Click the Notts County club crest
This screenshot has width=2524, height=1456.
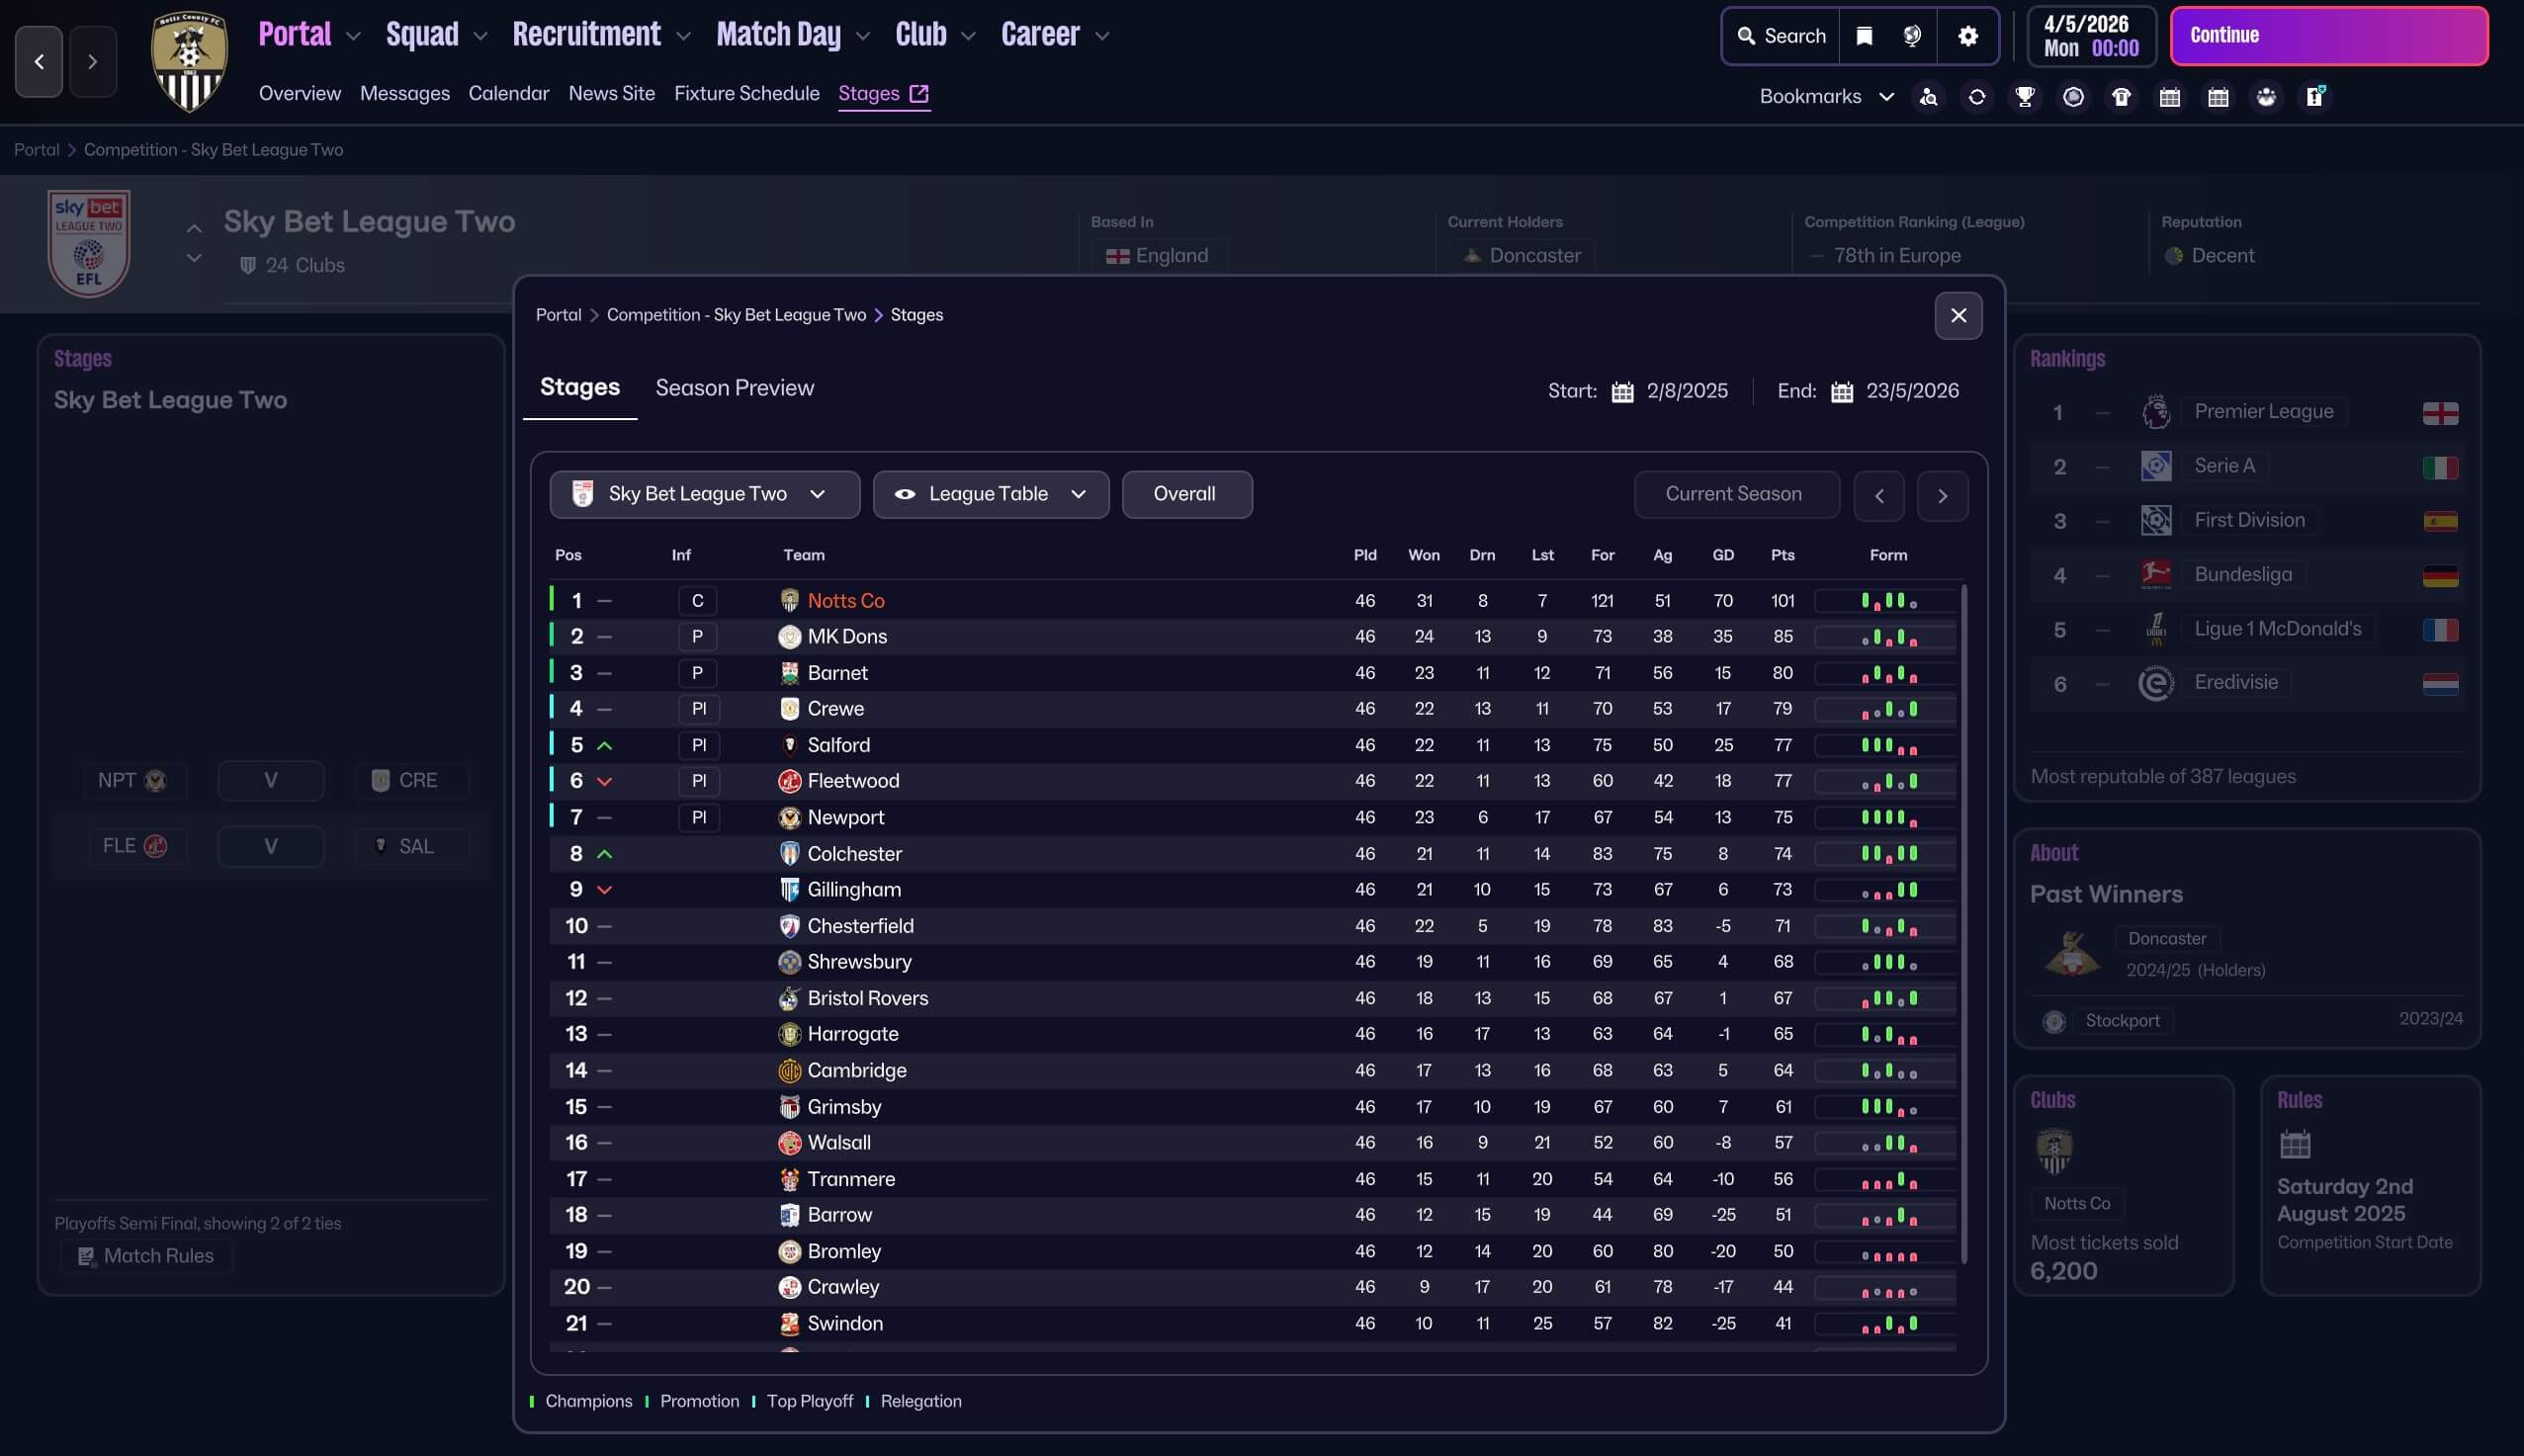coord(189,60)
